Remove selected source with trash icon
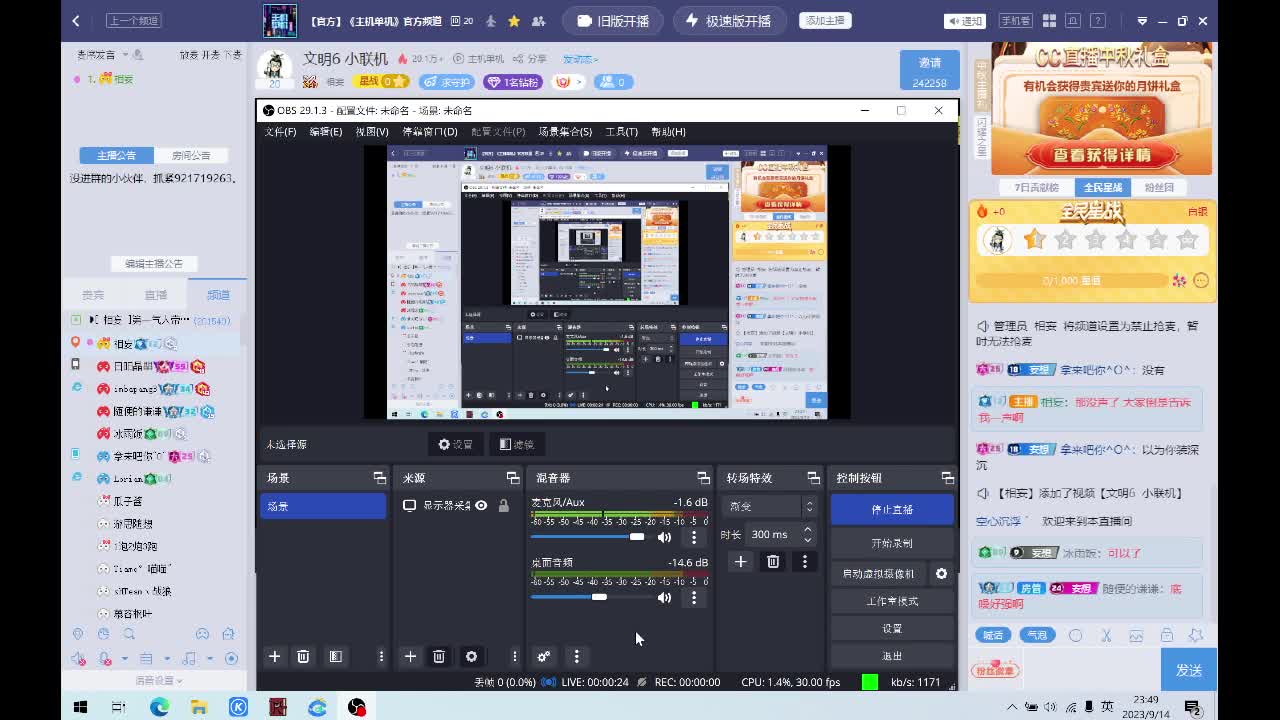The width and height of the screenshot is (1280, 720). tap(439, 656)
